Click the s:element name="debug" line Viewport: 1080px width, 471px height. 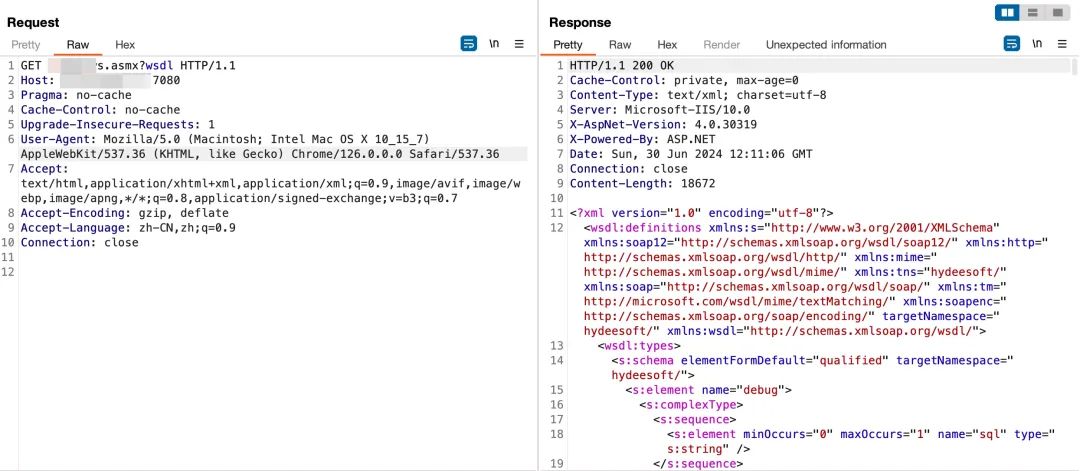[708, 390]
